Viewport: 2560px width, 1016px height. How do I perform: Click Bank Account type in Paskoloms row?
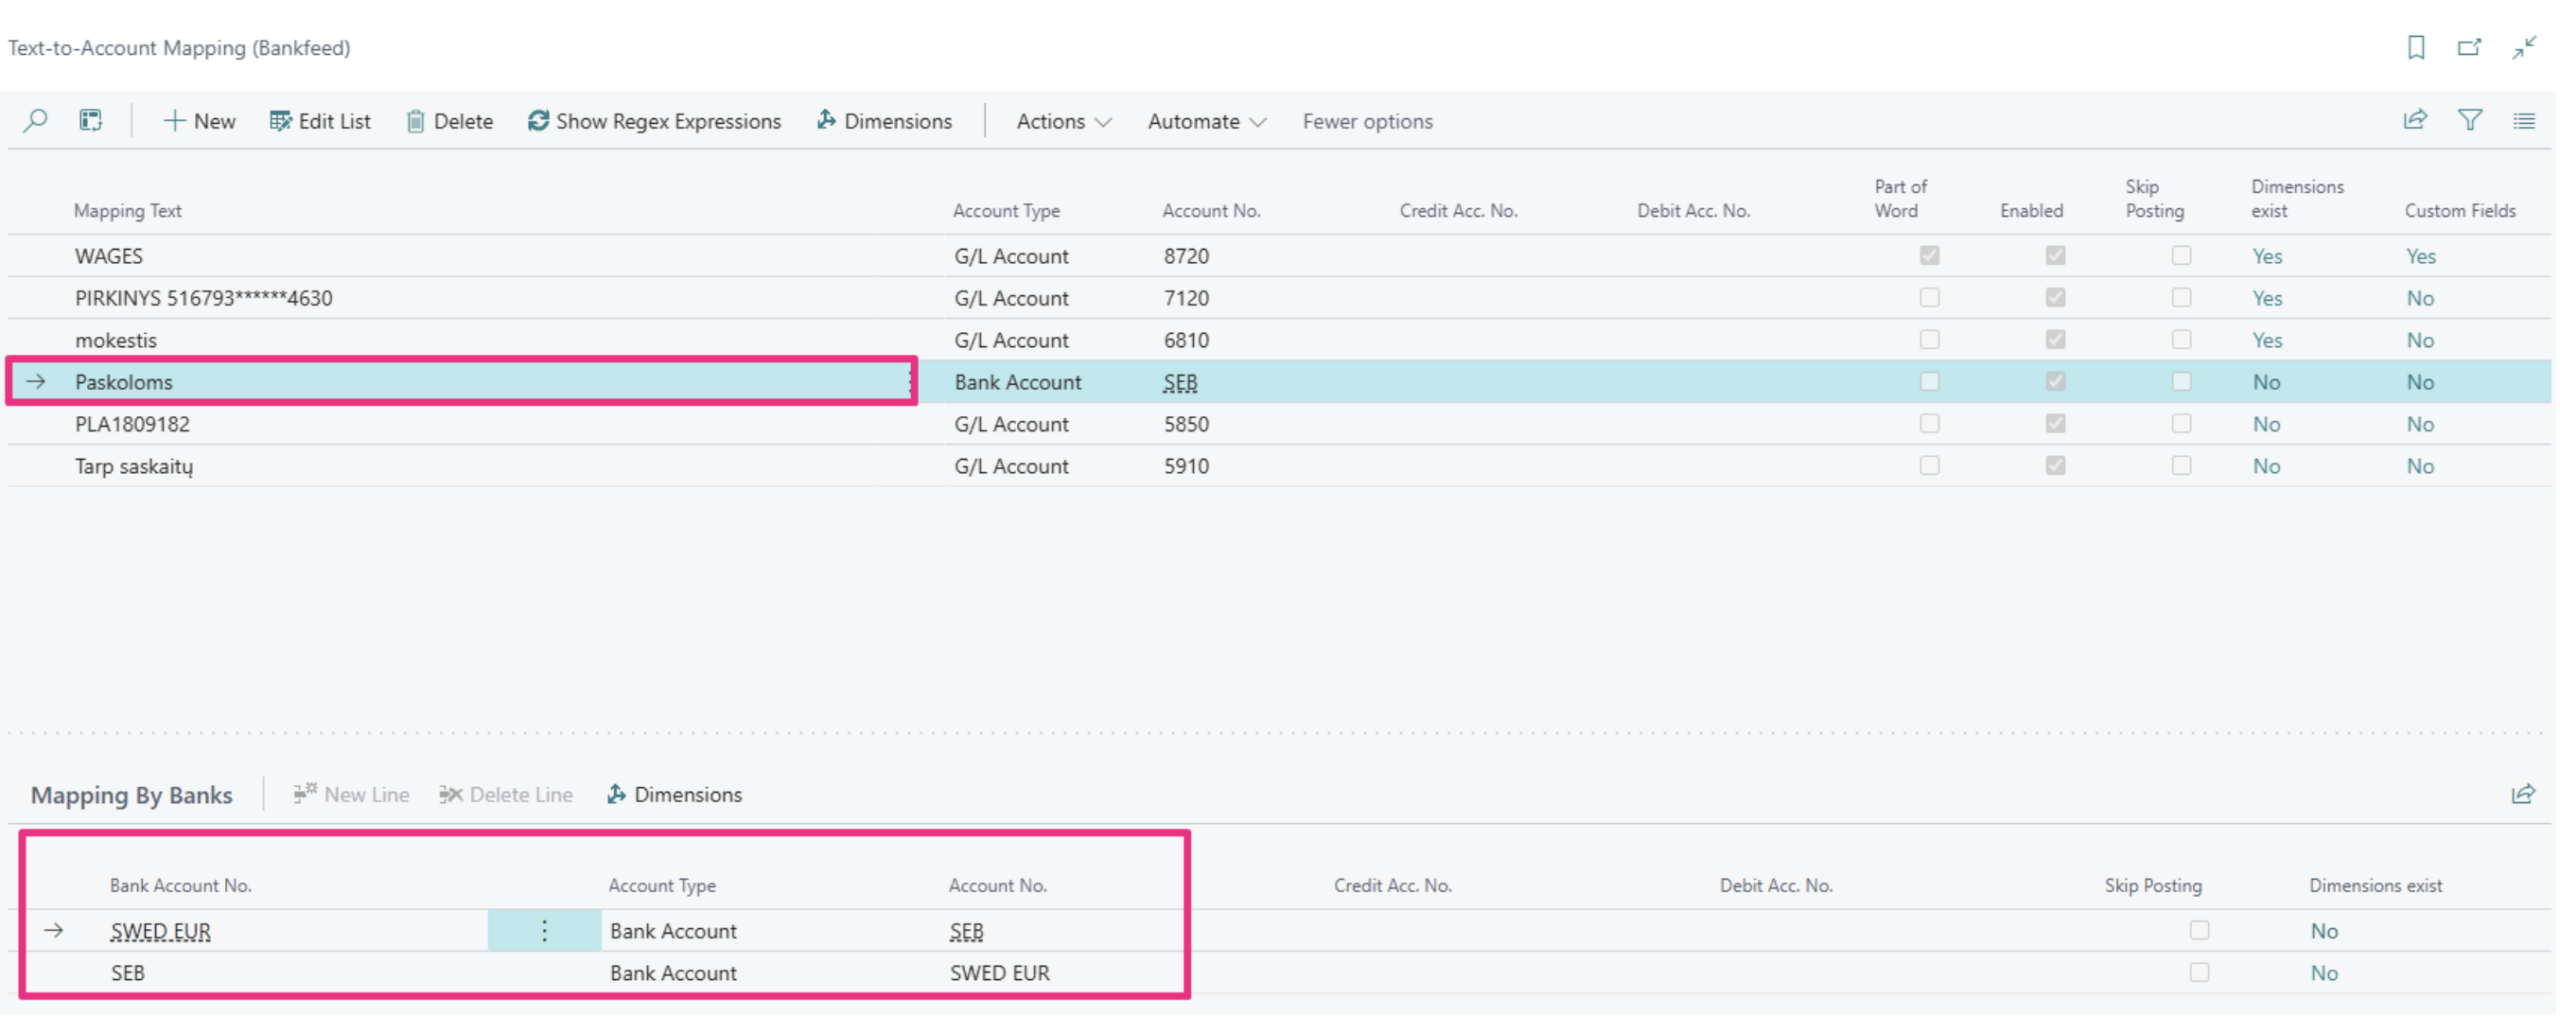click(1017, 382)
